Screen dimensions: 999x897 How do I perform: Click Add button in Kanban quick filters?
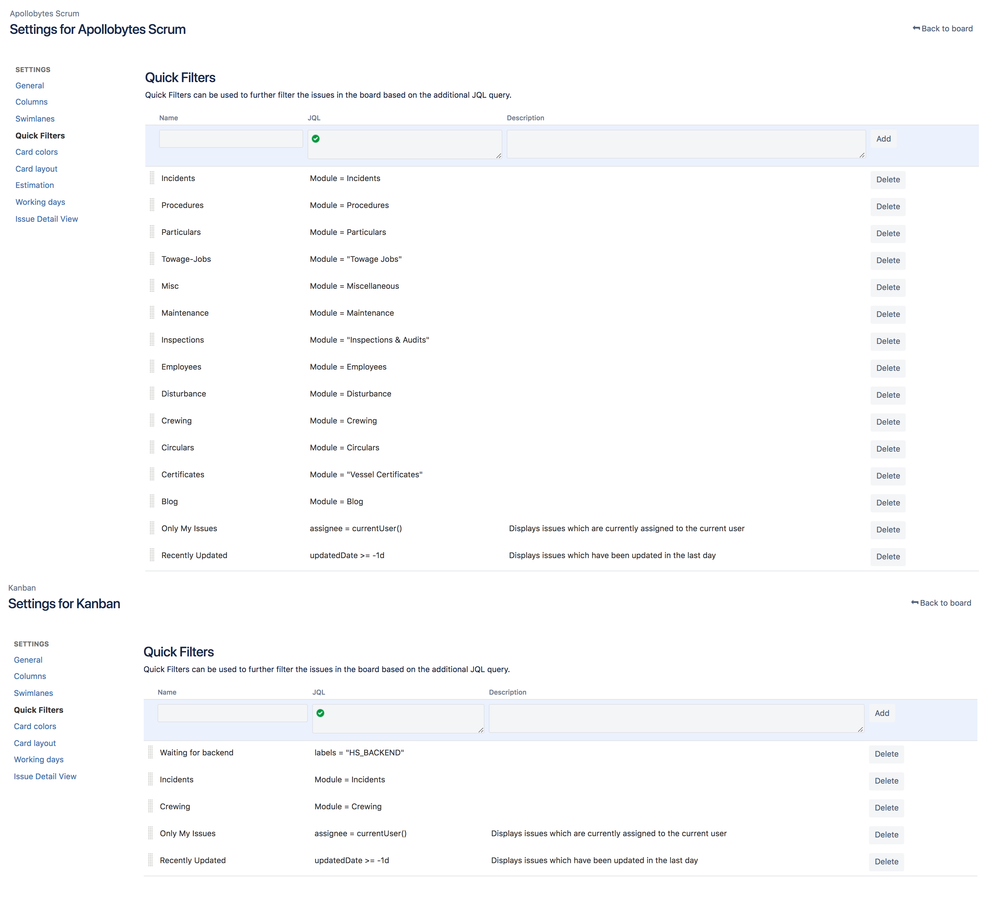882,713
